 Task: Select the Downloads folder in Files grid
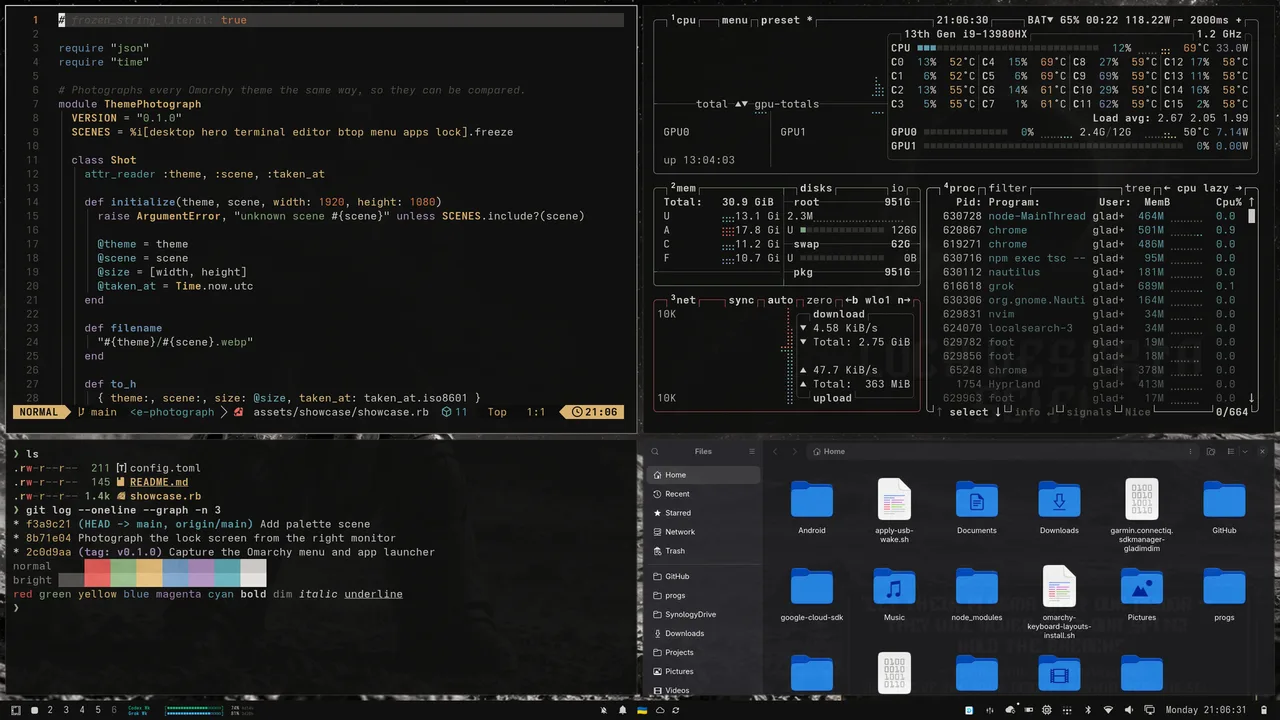1059,499
